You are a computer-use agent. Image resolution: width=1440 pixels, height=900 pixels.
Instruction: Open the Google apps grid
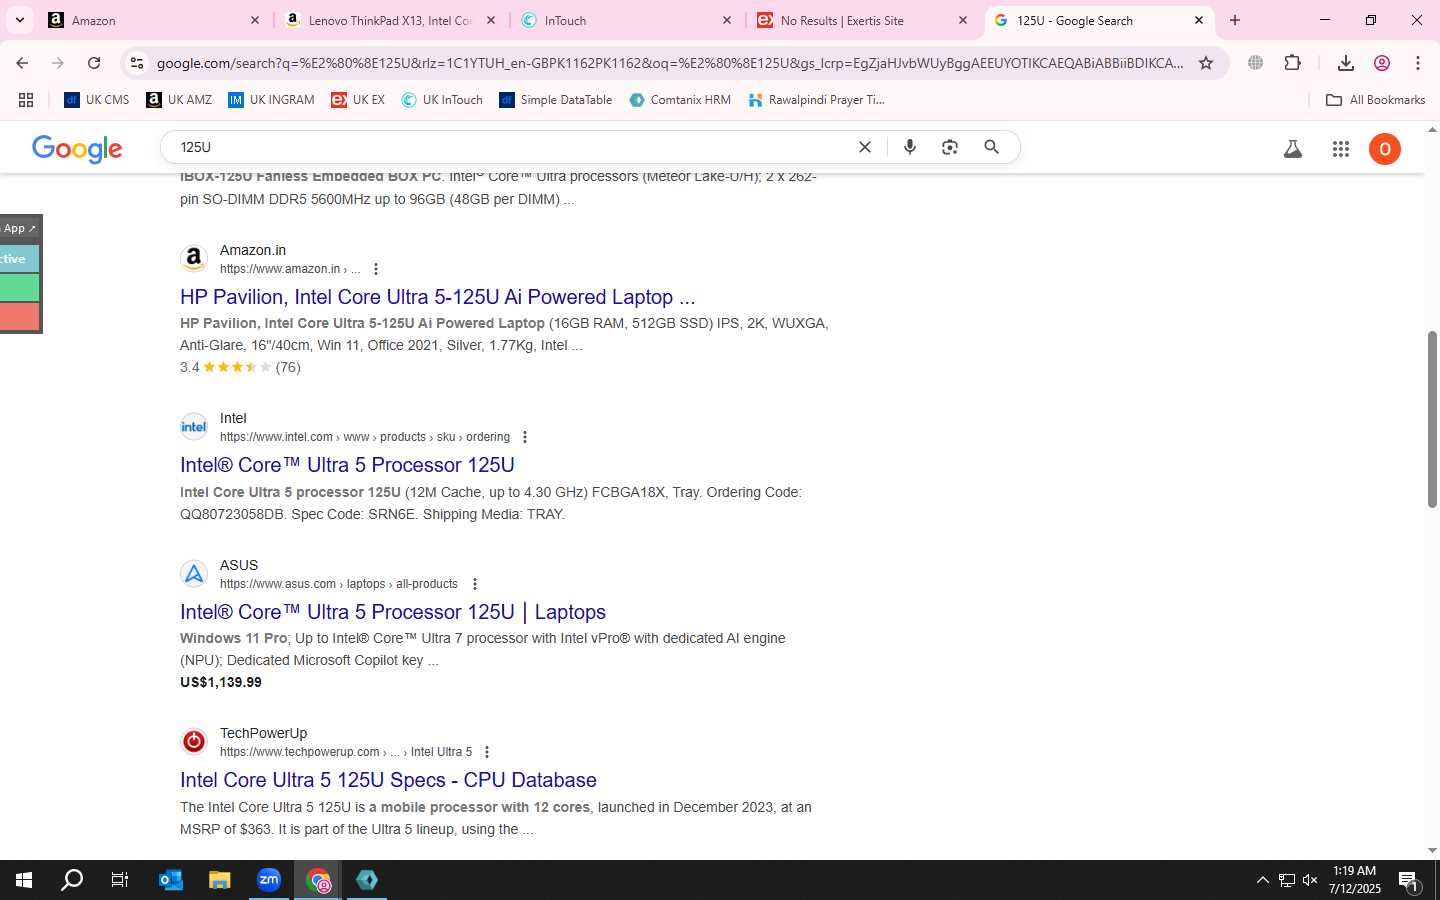1341,149
